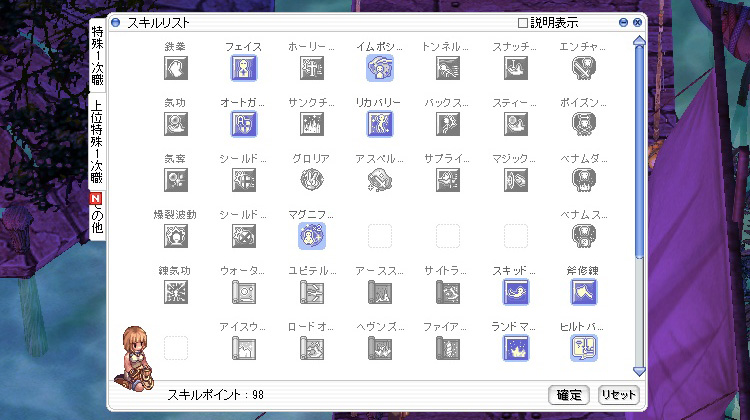This screenshot has height=420, width=750.
Task: Select the 鉄拳 skill icon
Action: tap(176, 68)
